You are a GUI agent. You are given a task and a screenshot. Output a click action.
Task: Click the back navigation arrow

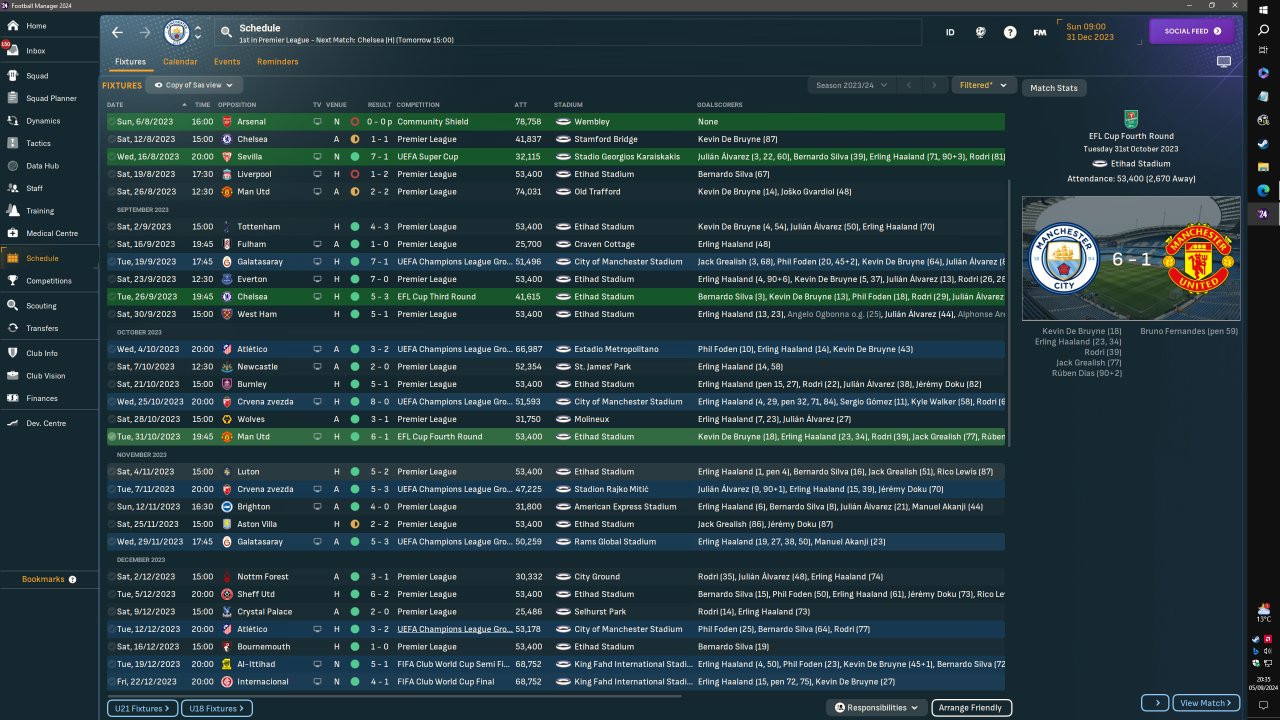click(x=117, y=32)
